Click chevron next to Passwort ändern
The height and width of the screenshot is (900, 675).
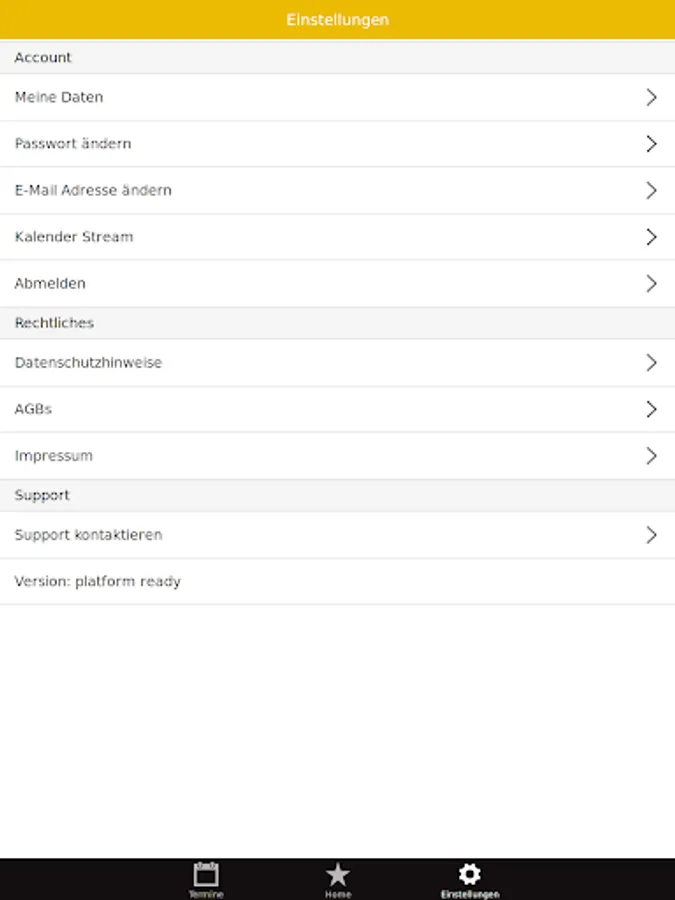651,144
